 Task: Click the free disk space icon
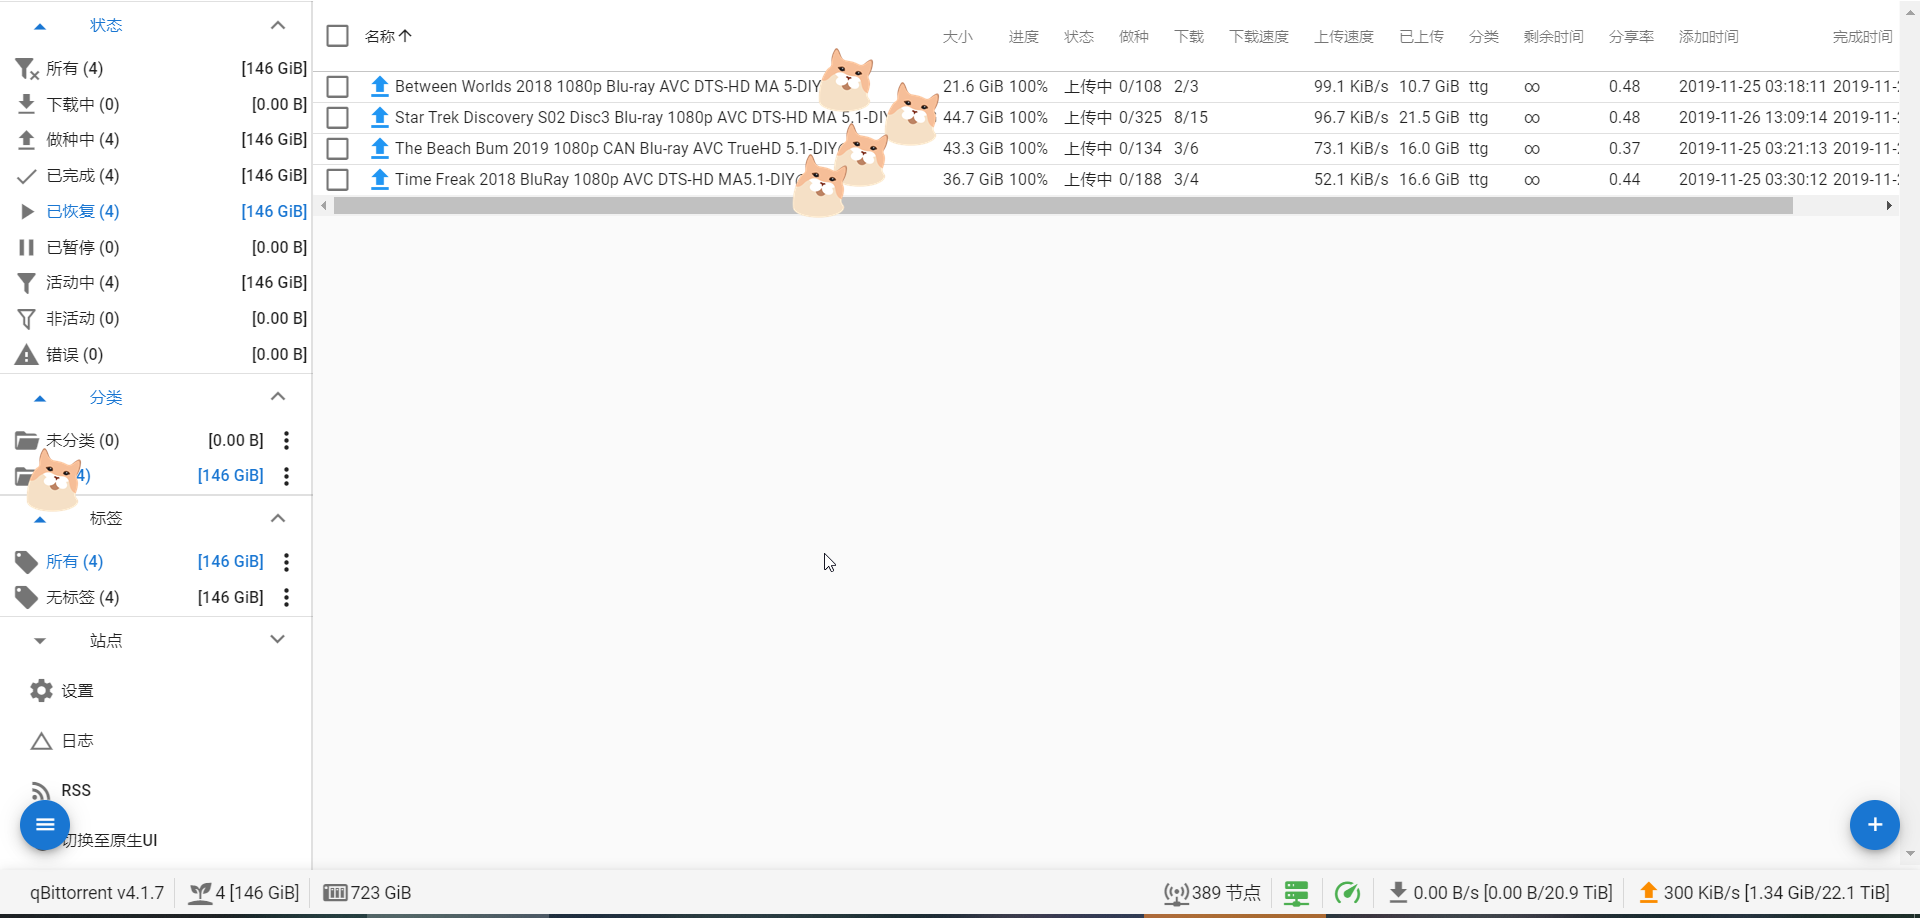[335, 893]
